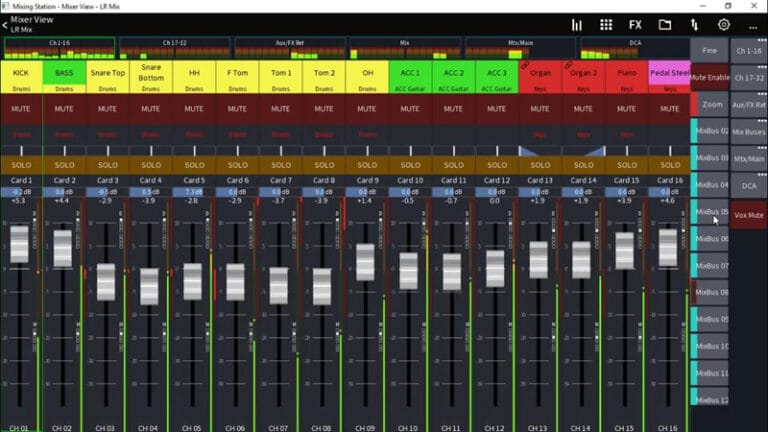This screenshot has width=768, height=432.
Task: Switch to the Mtx/Main layer button
Action: click(749, 159)
